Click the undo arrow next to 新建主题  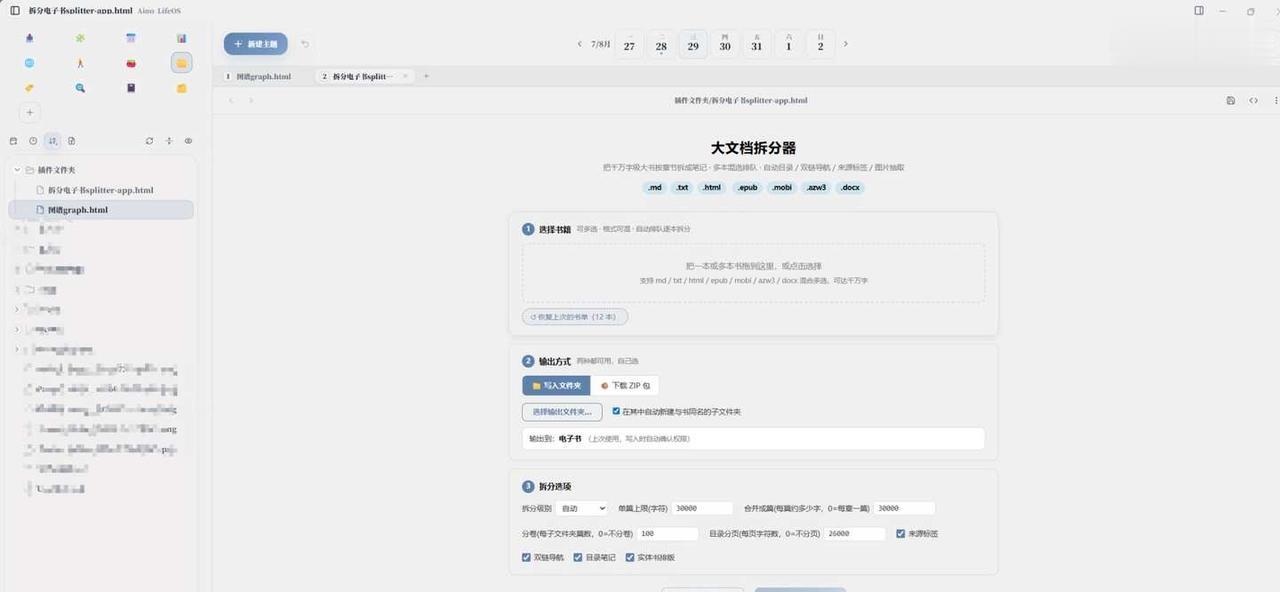point(305,44)
